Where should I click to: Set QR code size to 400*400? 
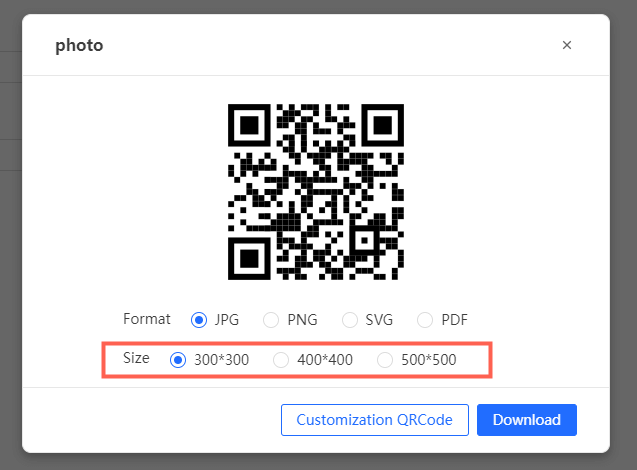tap(282, 360)
